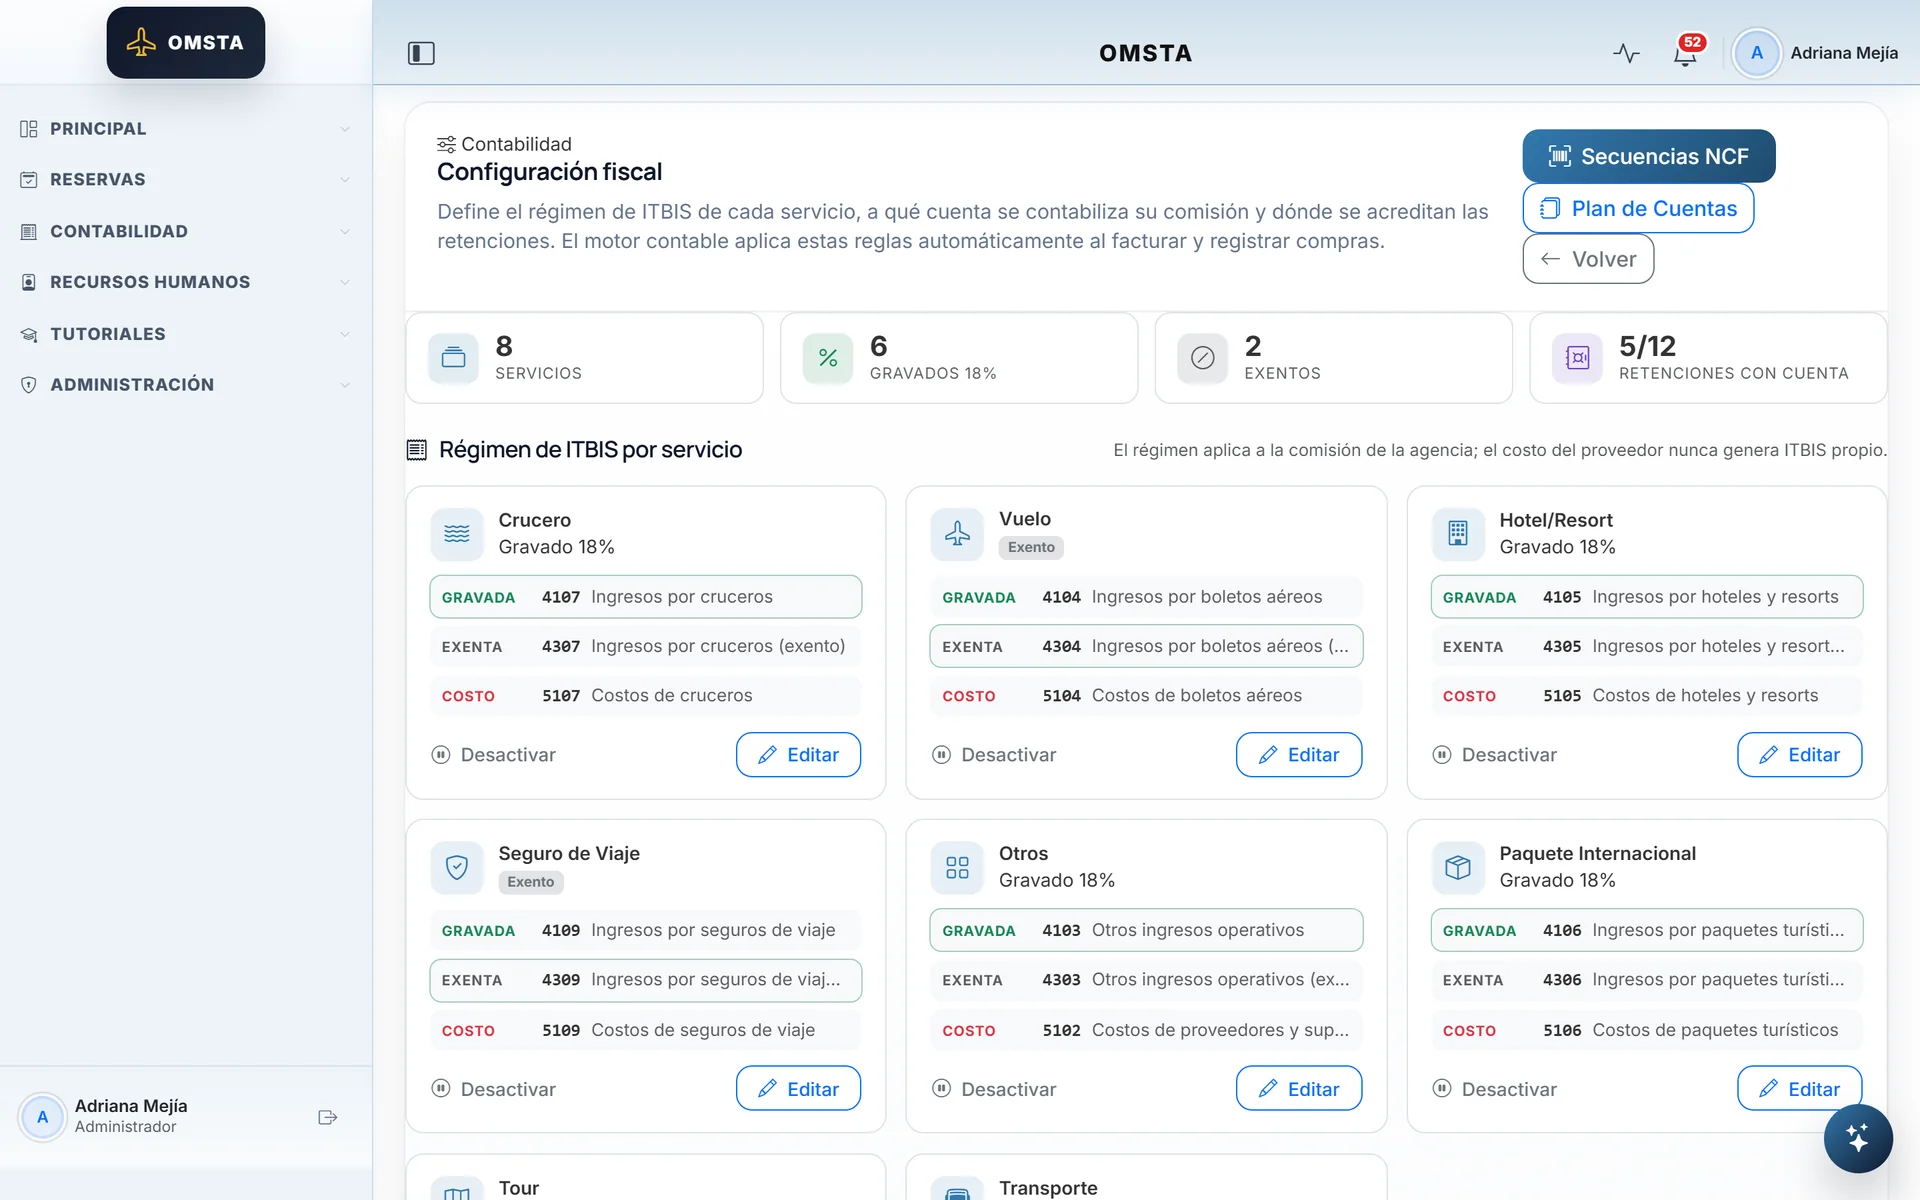Click the Seguro de Viaje shield icon
This screenshot has height=1200, width=1920.
click(457, 867)
